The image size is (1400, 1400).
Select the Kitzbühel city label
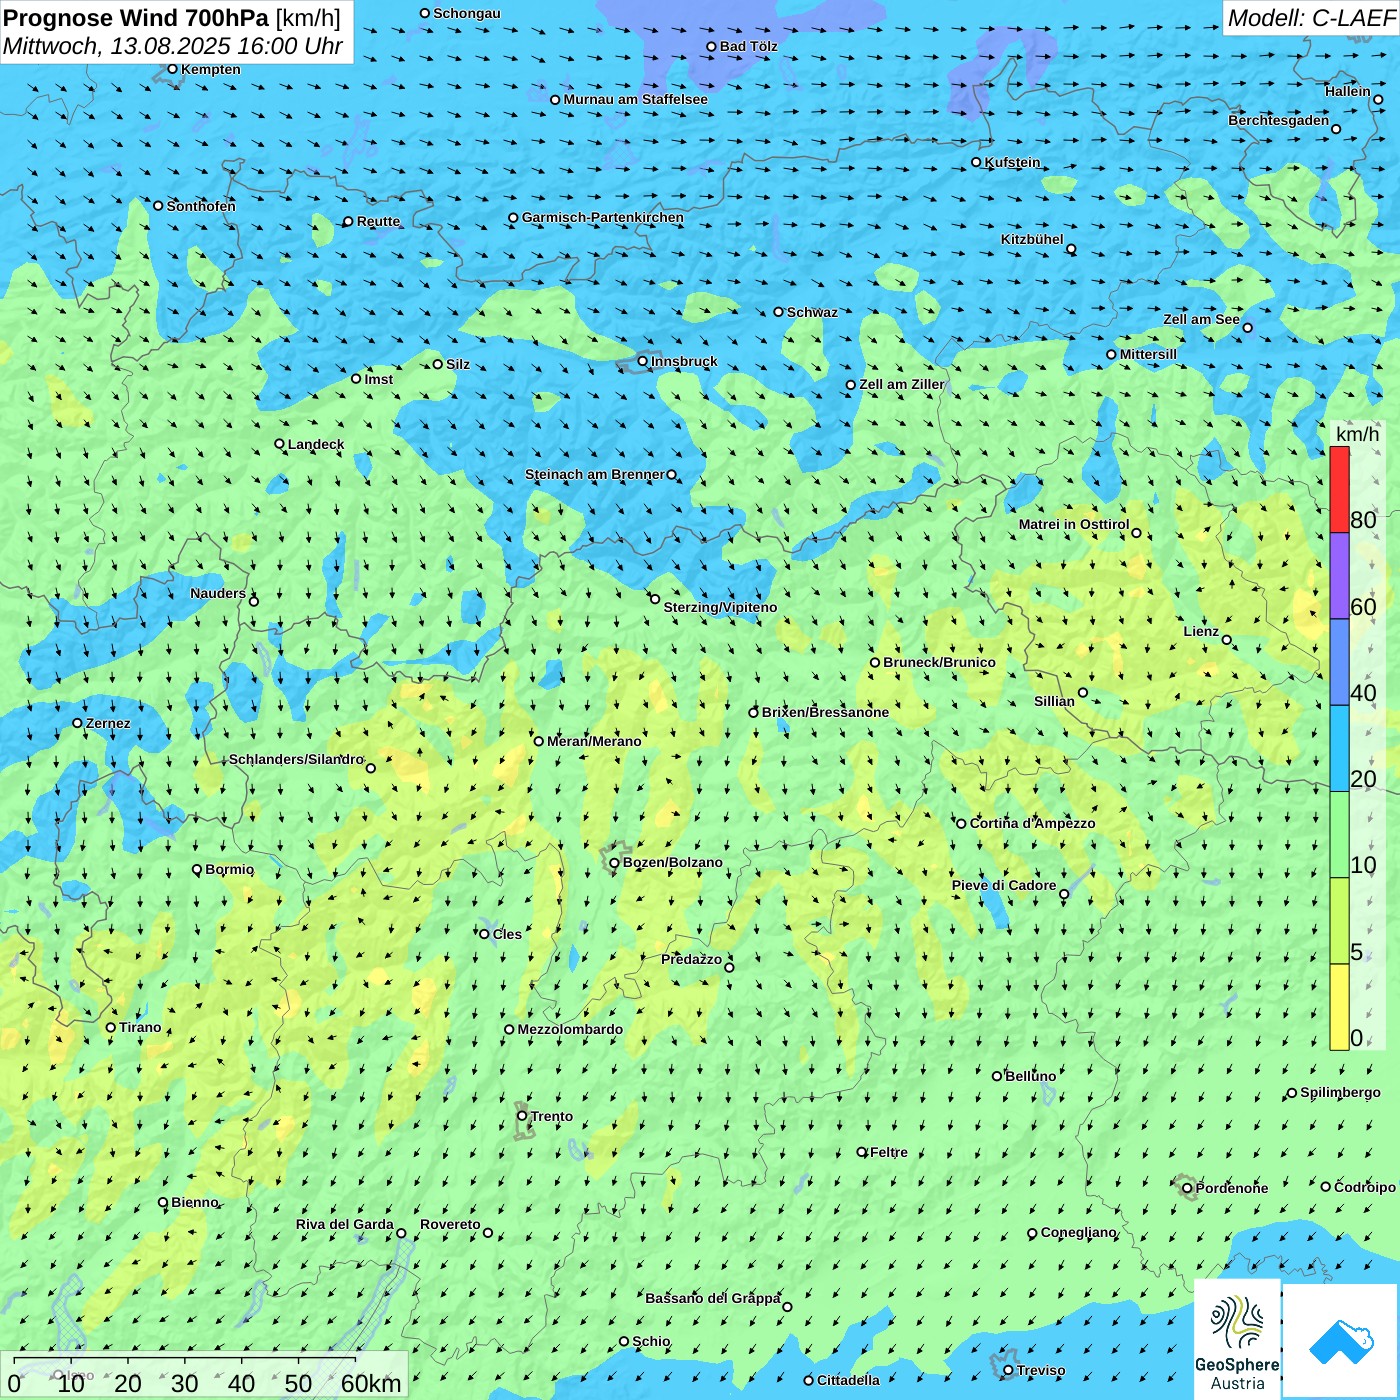coord(1032,239)
